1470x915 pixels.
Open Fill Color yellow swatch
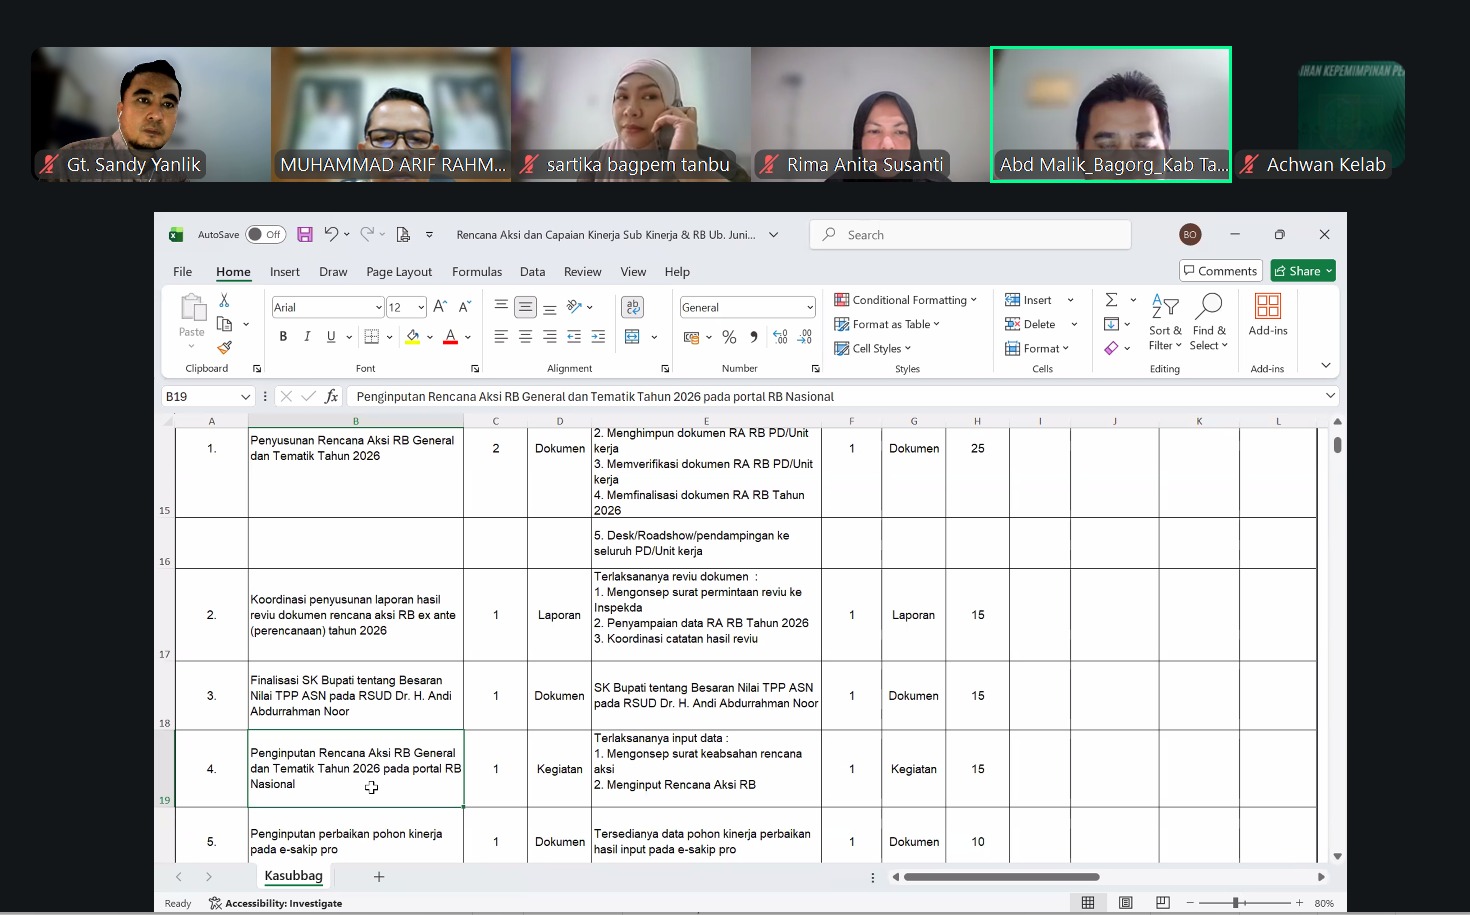(413, 337)
